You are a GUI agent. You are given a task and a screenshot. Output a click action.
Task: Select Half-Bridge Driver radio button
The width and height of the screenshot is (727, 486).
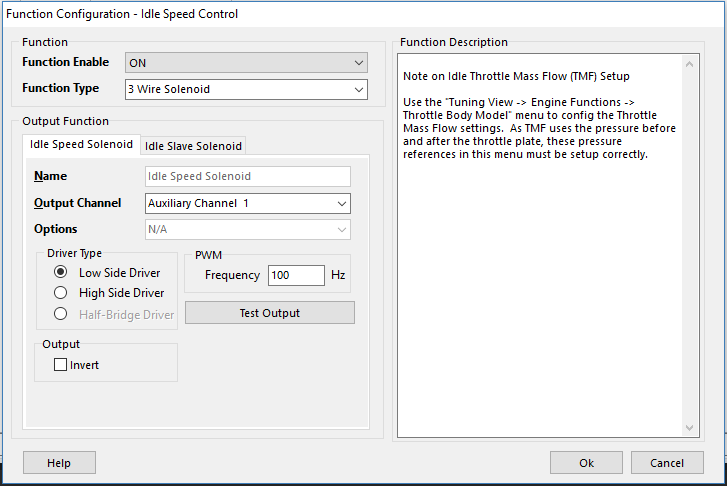pos(60,314)
